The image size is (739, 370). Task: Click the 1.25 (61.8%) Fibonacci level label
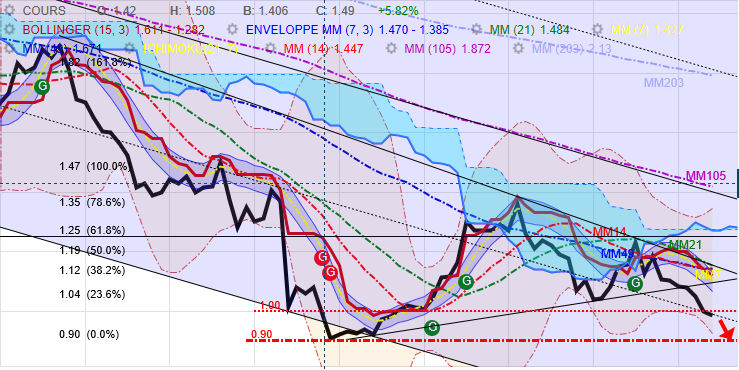[x=92, y=230]
